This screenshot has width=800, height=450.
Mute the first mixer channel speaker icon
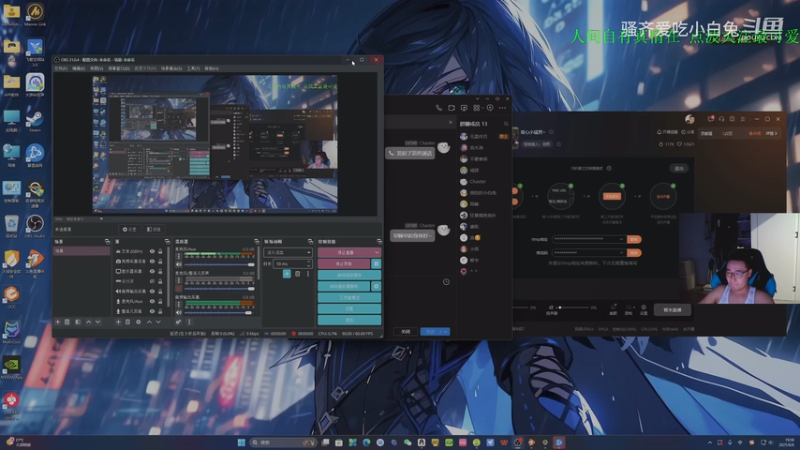pyautogui.click(x=179, y=264)
